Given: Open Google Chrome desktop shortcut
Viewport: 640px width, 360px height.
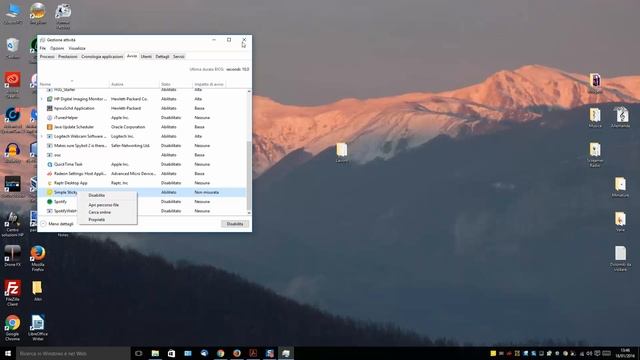Looking at the screenshot, I should (12, 327).
